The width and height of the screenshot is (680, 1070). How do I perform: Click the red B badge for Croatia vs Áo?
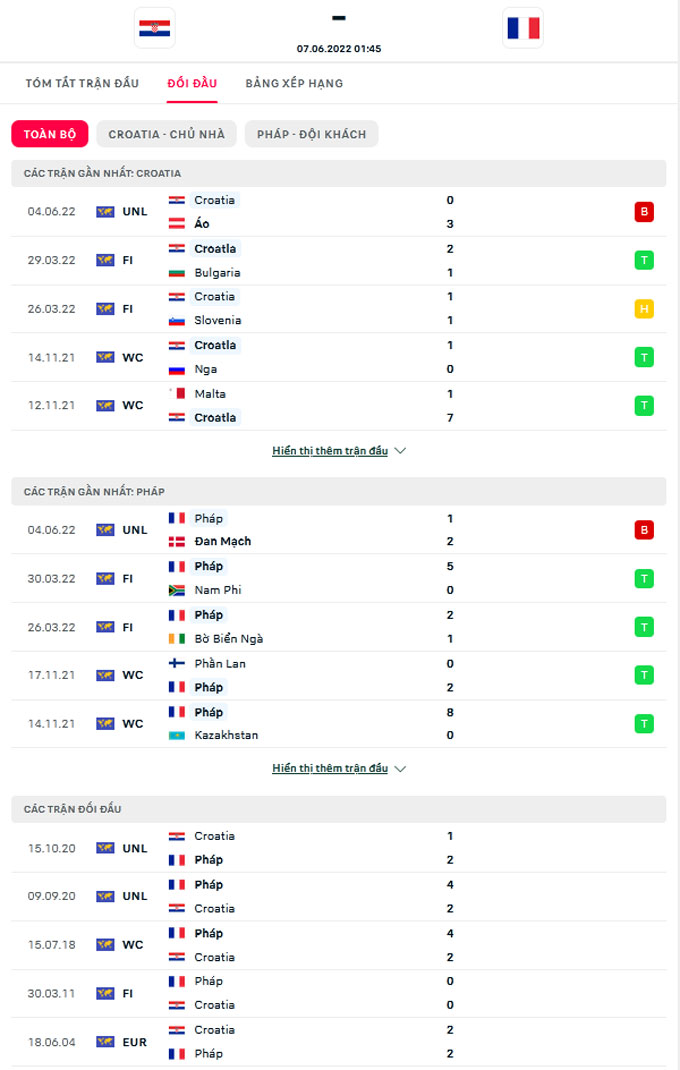644,212
